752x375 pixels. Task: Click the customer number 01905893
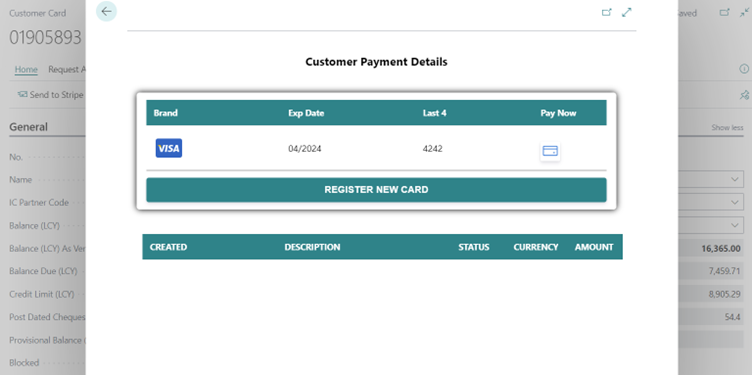pos(46,37)
